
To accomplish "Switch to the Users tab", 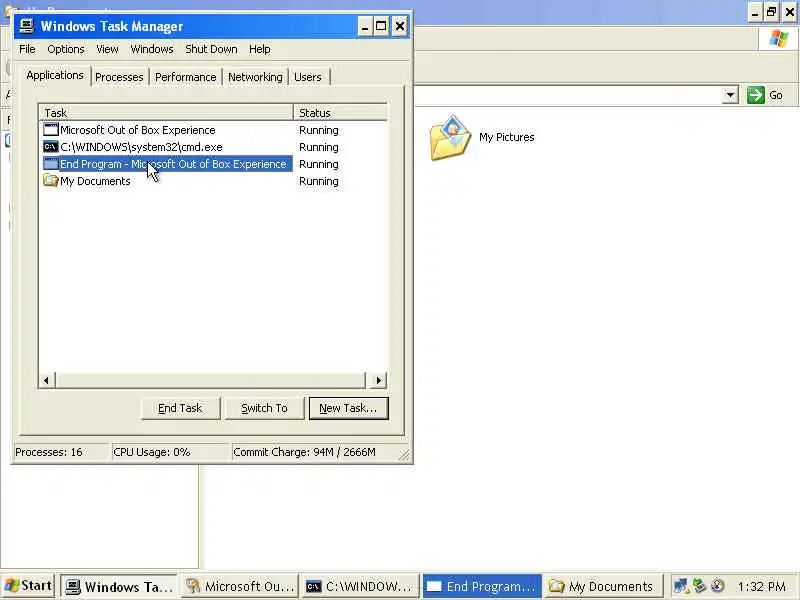I will (308, 77).
